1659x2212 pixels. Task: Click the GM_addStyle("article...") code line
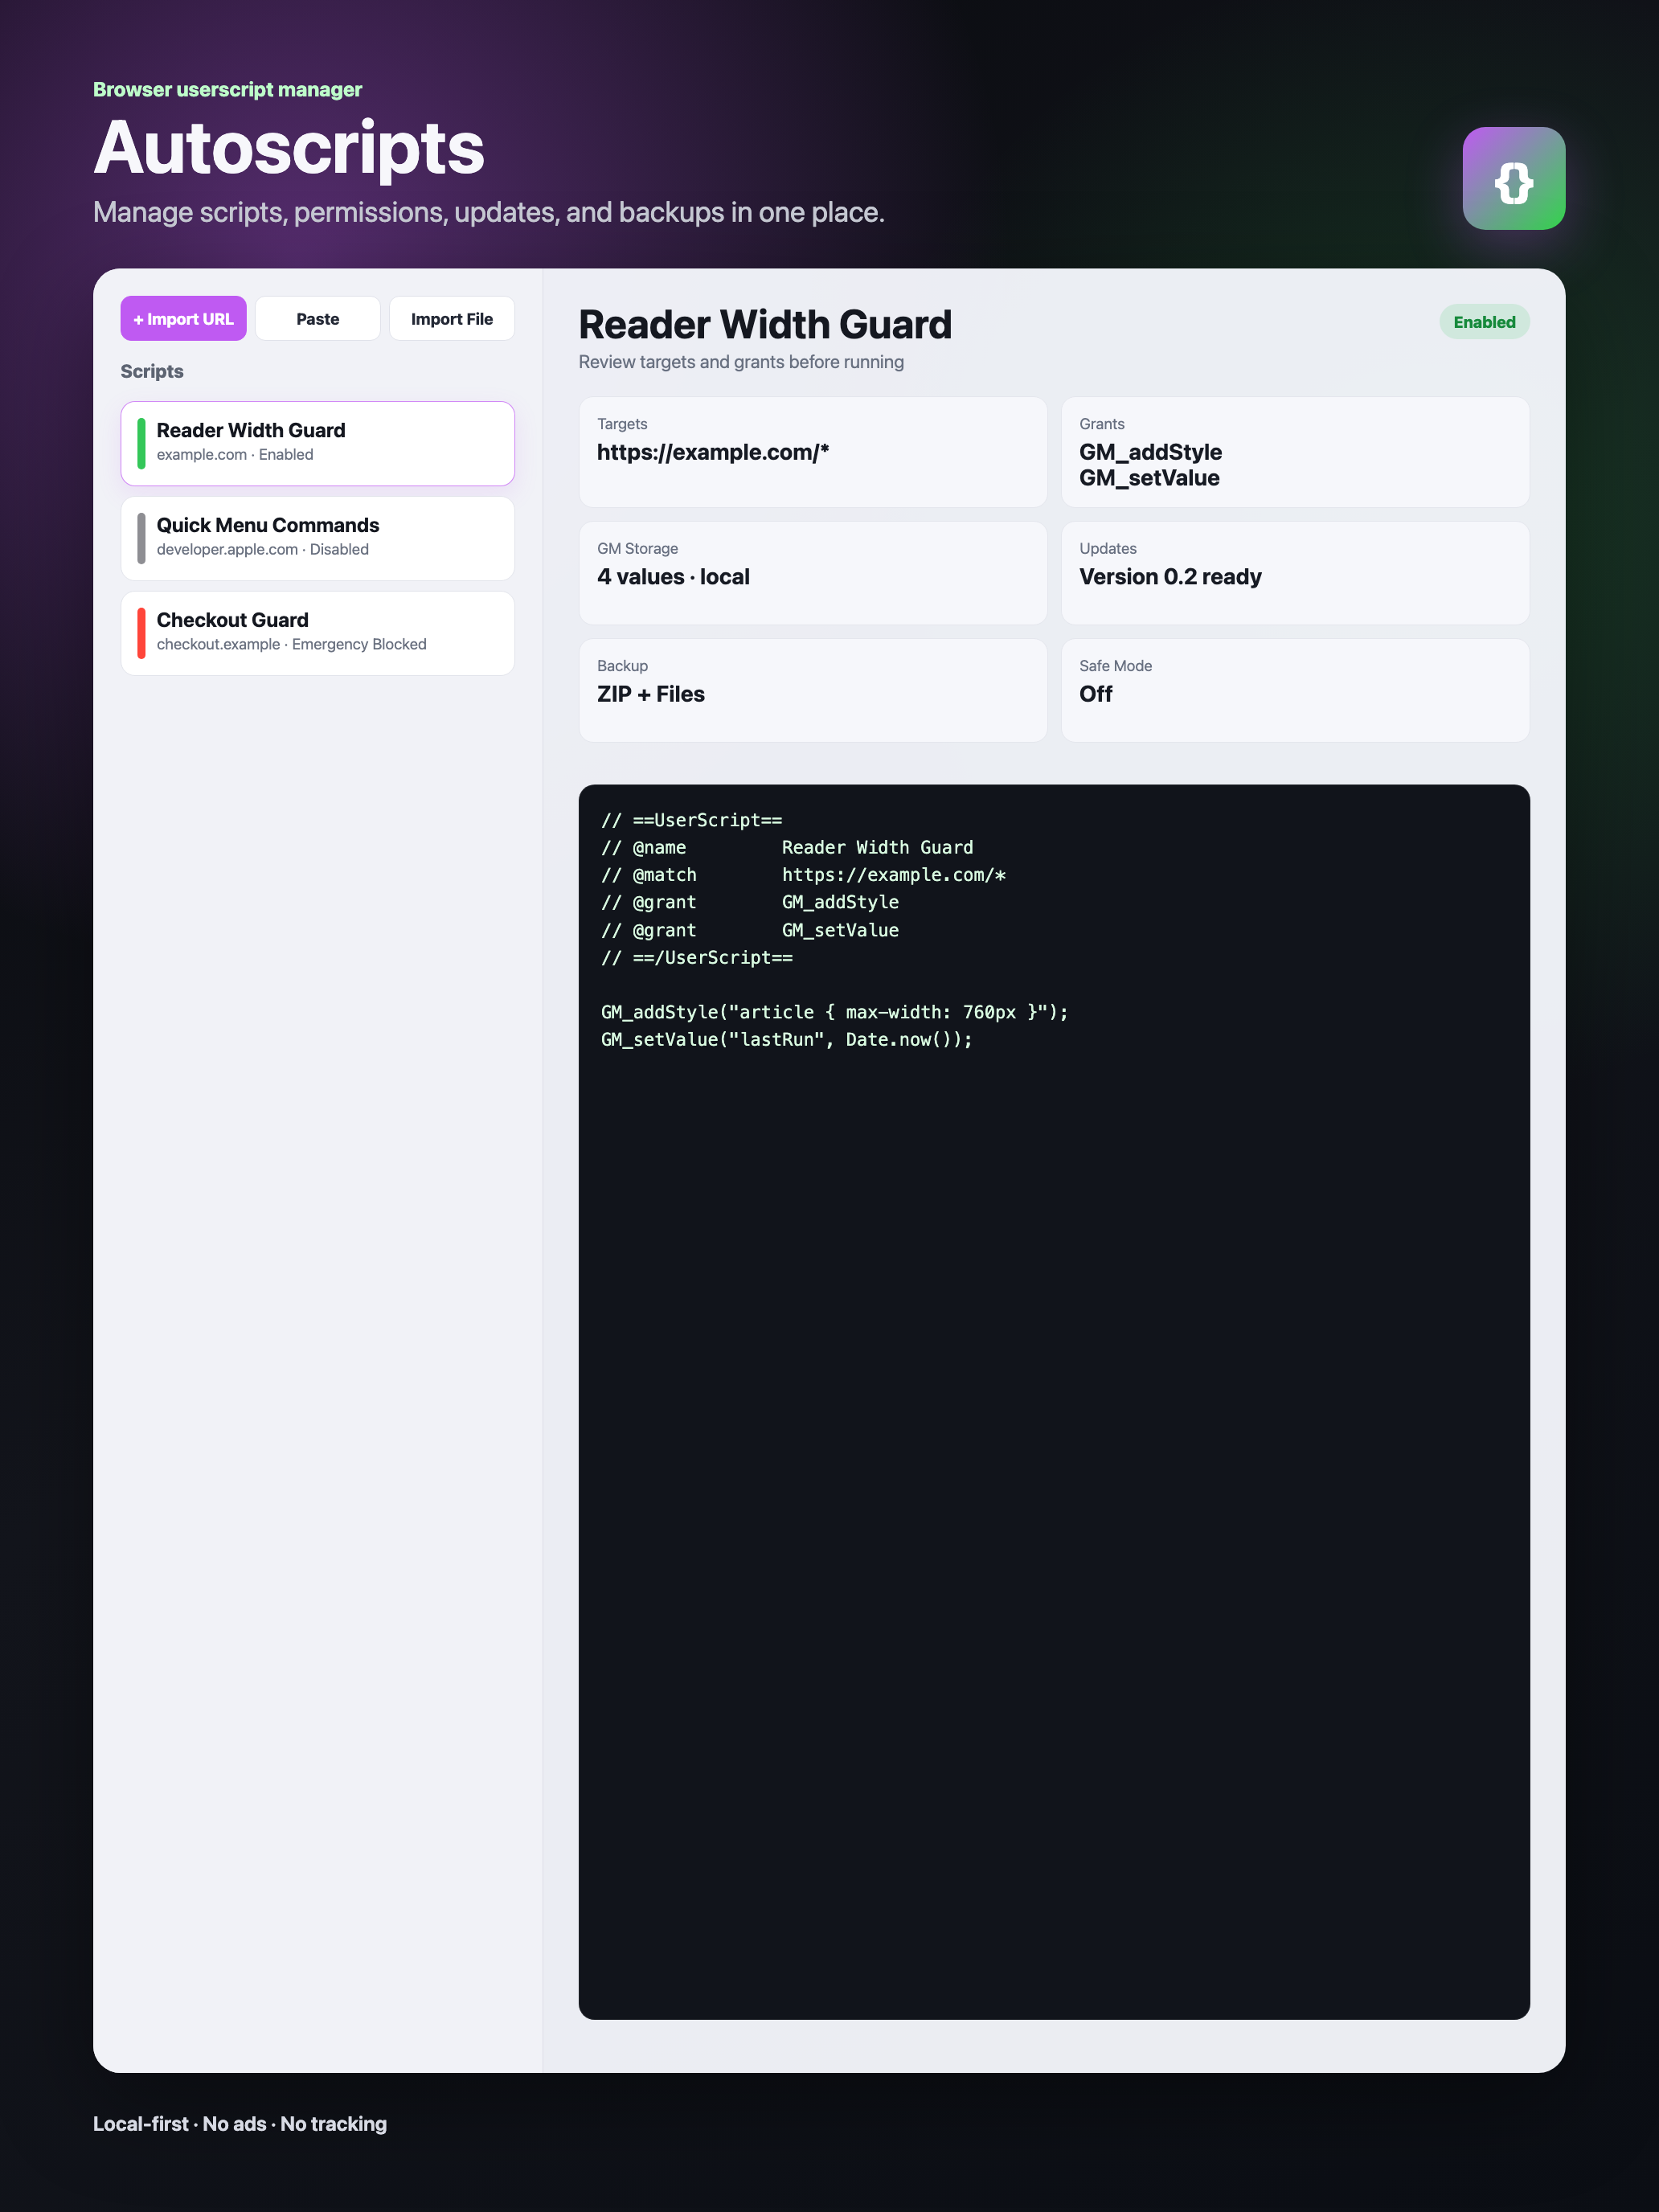834,1012
